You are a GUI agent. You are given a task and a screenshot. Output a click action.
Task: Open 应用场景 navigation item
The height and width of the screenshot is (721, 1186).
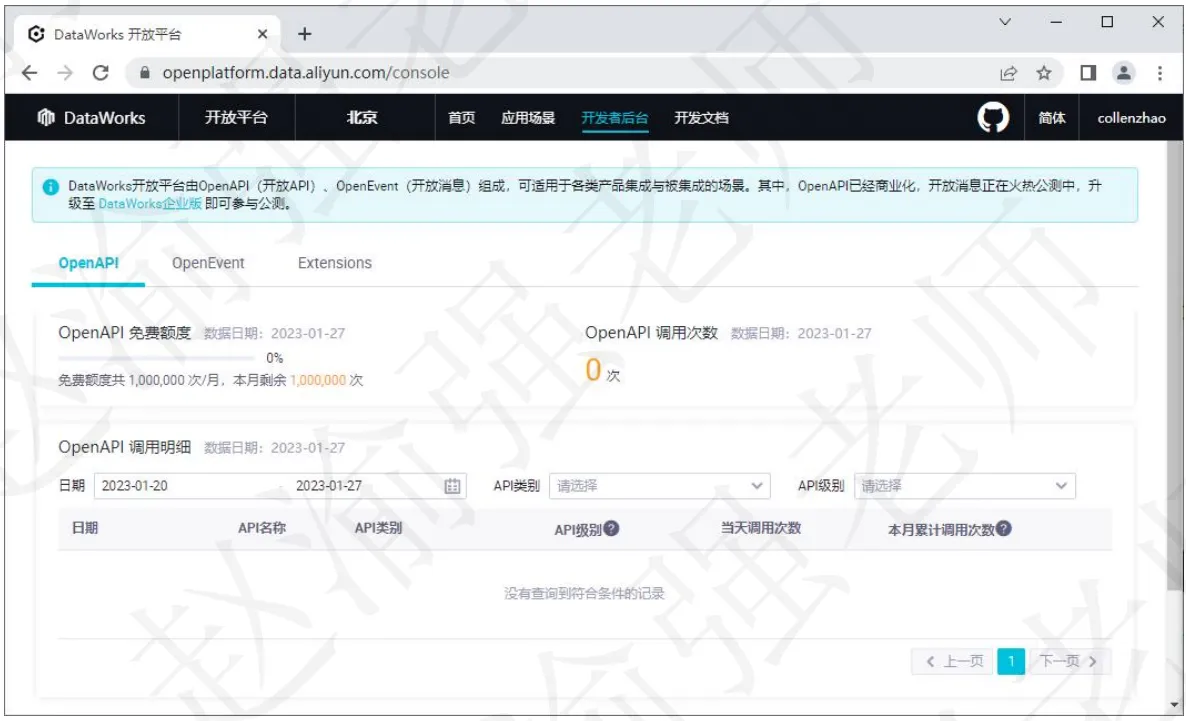pos(528,117)
